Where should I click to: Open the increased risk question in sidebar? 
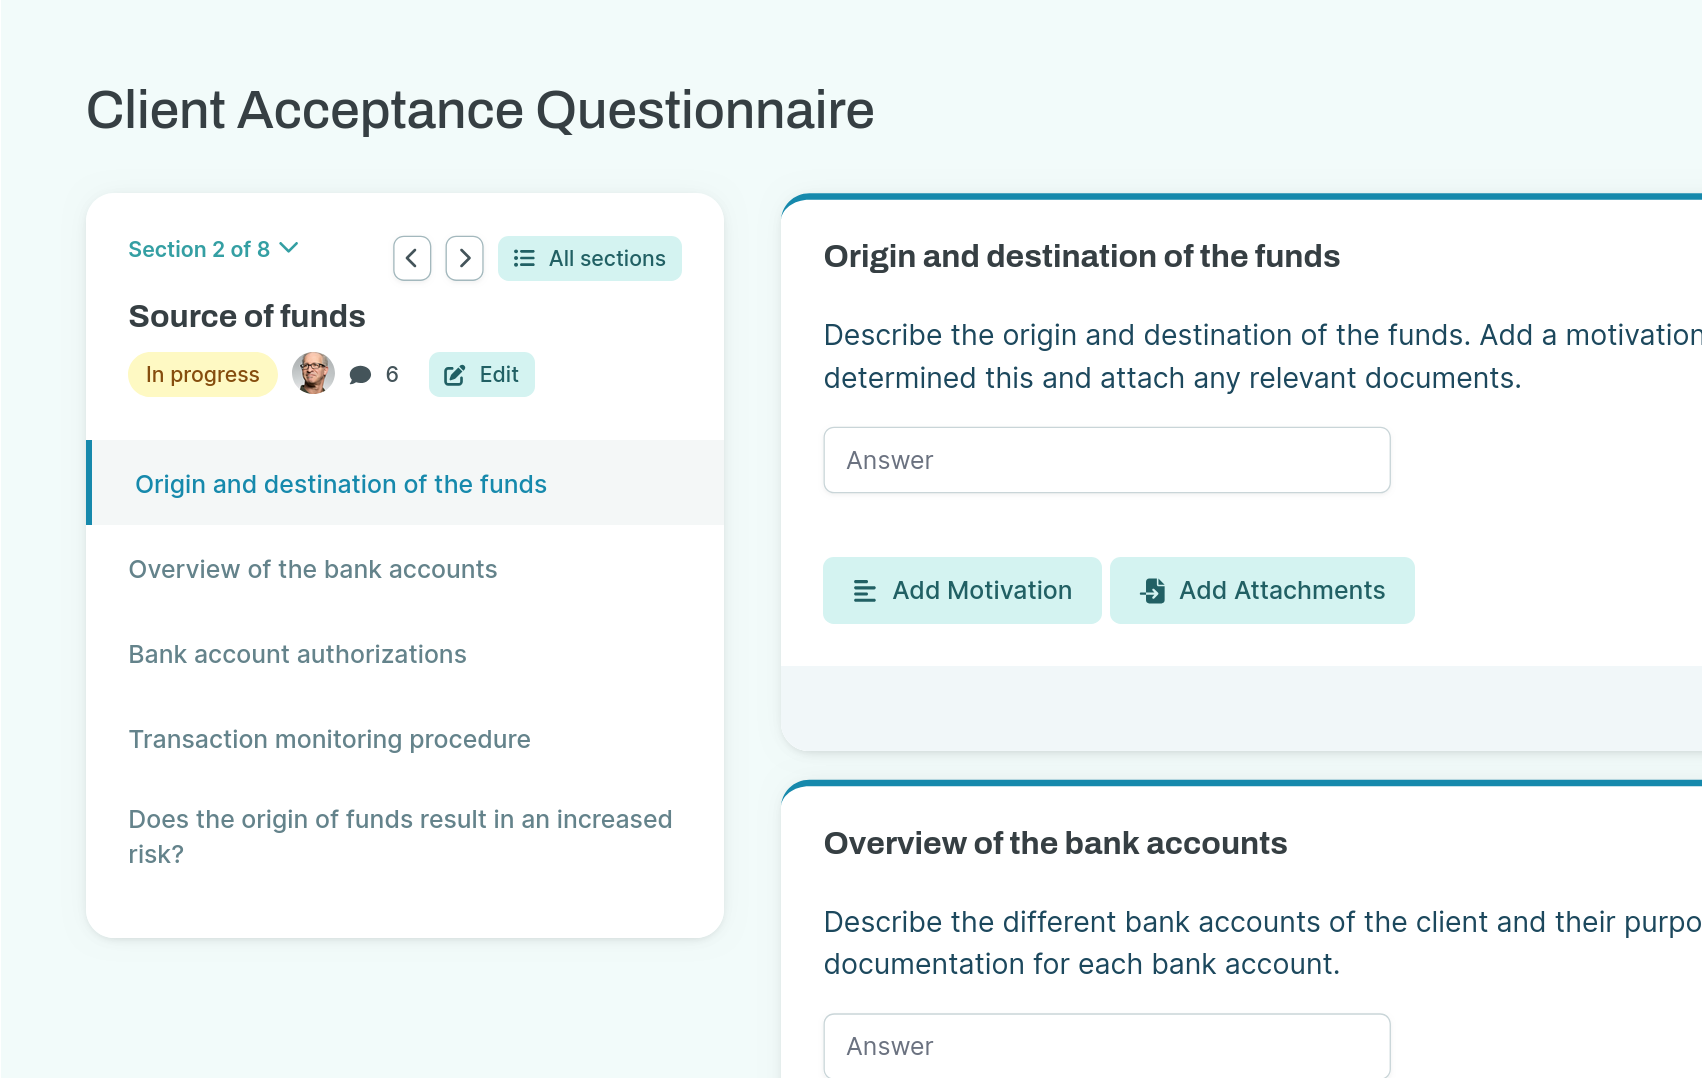coord(400,836)
